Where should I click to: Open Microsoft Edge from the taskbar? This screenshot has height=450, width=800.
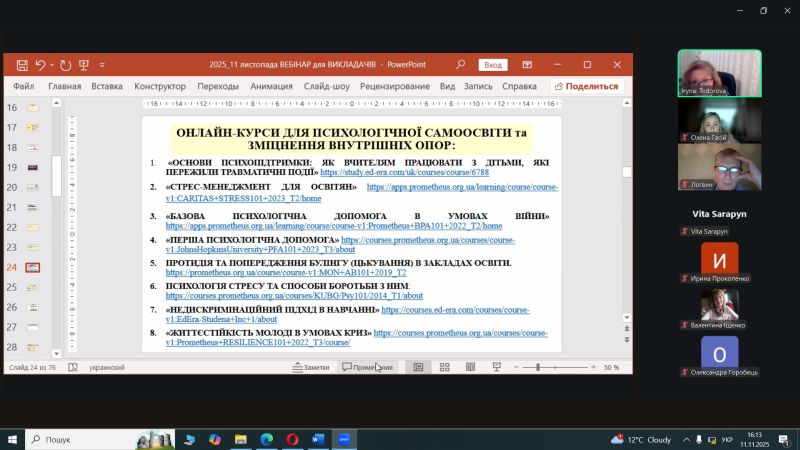[x=266, y=439]
